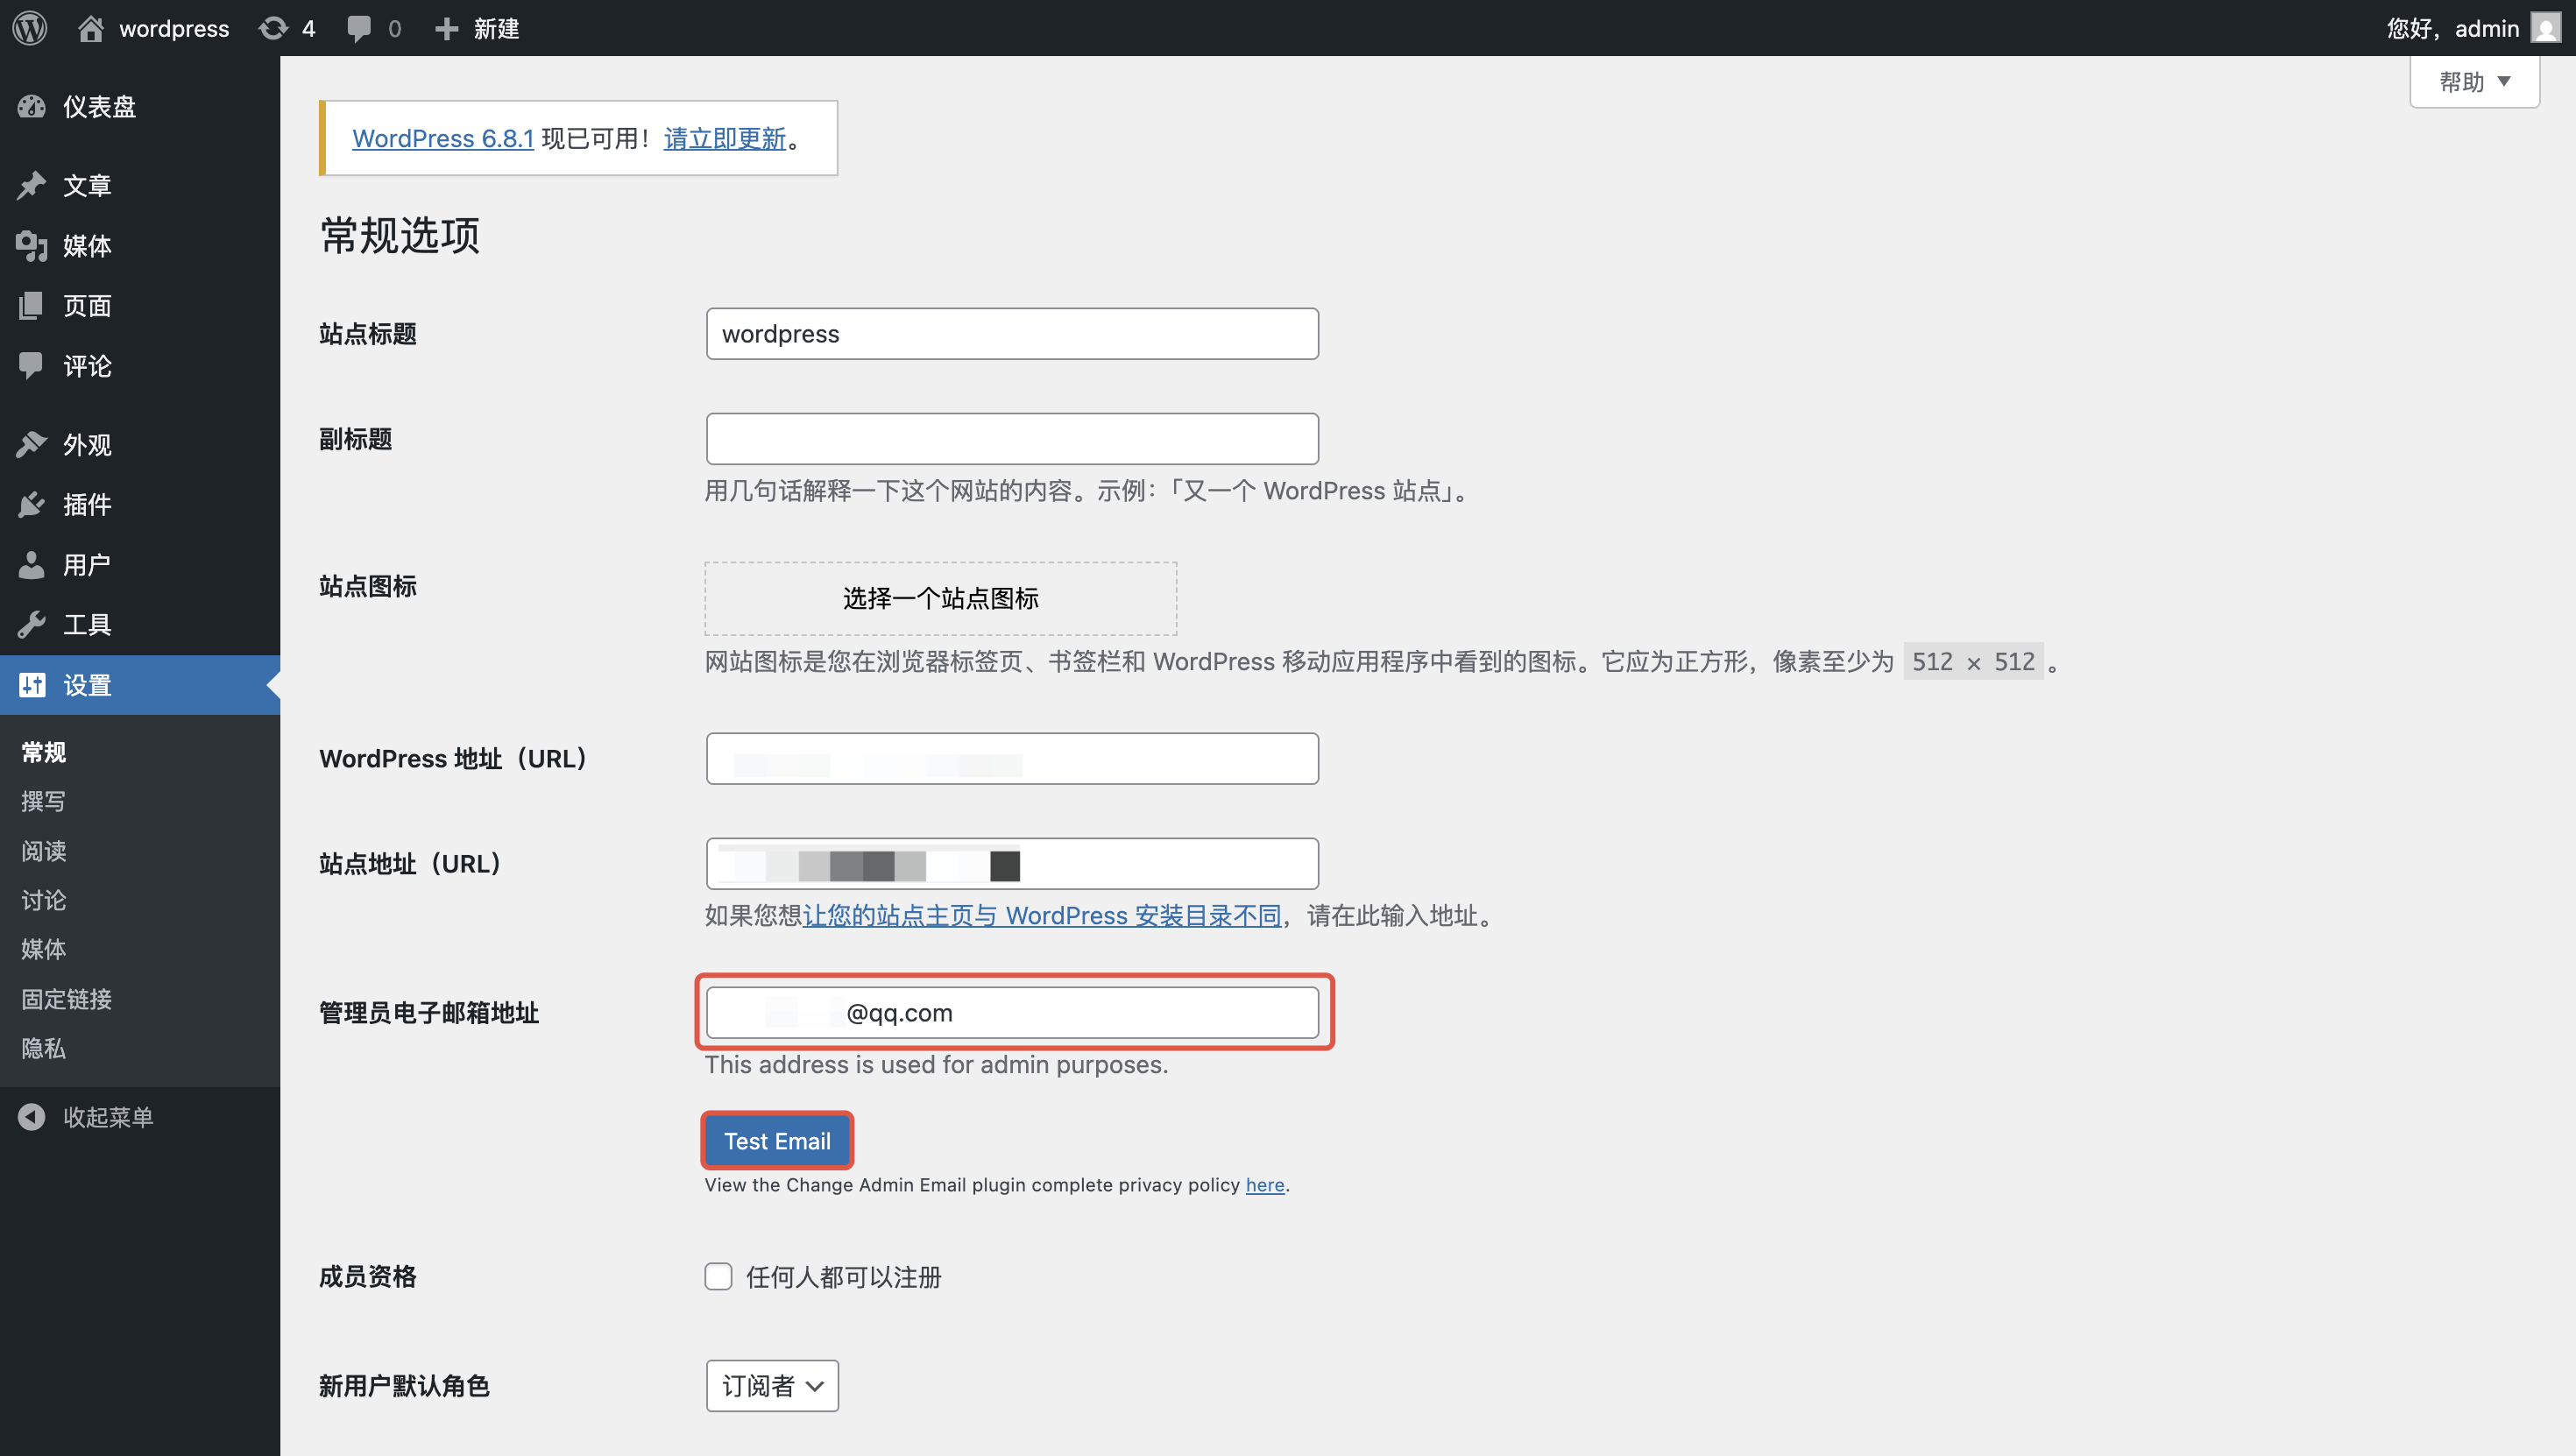This screenshot has width=2576, height=1456.
Task: Click the 用户 user icon
Action: point(32,564)
